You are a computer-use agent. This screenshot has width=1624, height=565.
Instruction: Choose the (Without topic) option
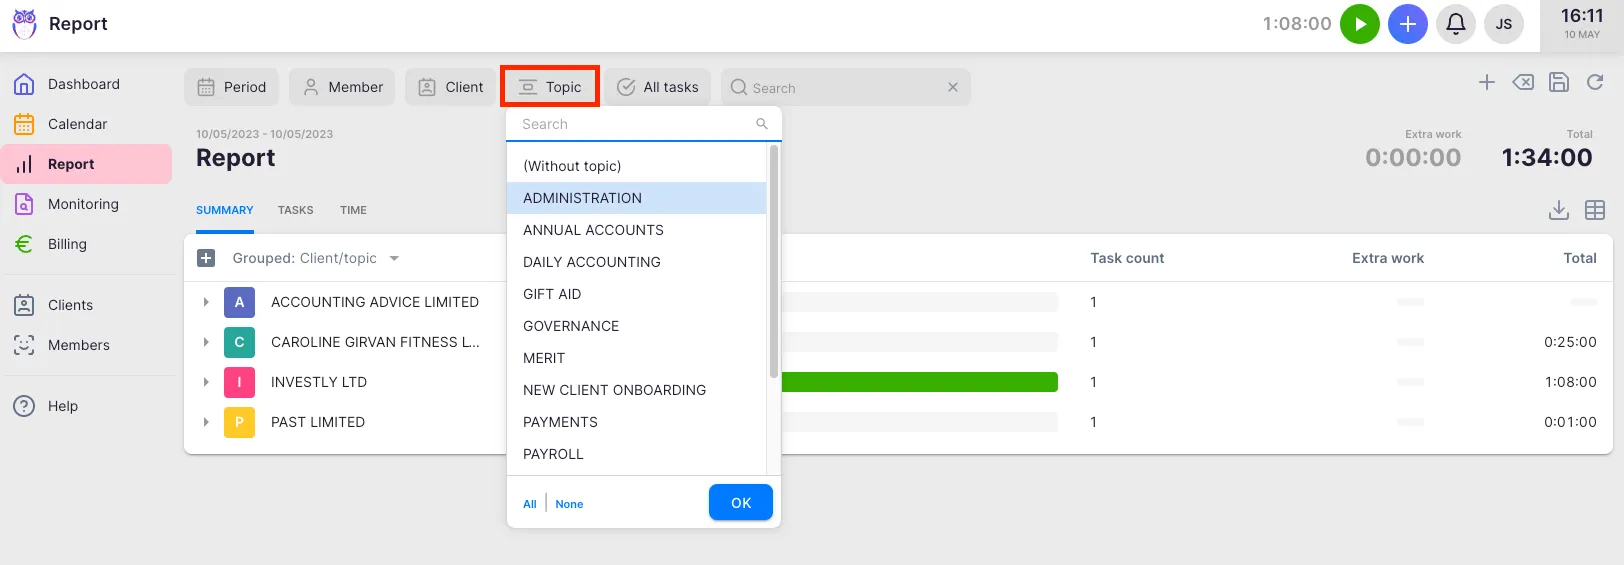click(x=572, y=166)
